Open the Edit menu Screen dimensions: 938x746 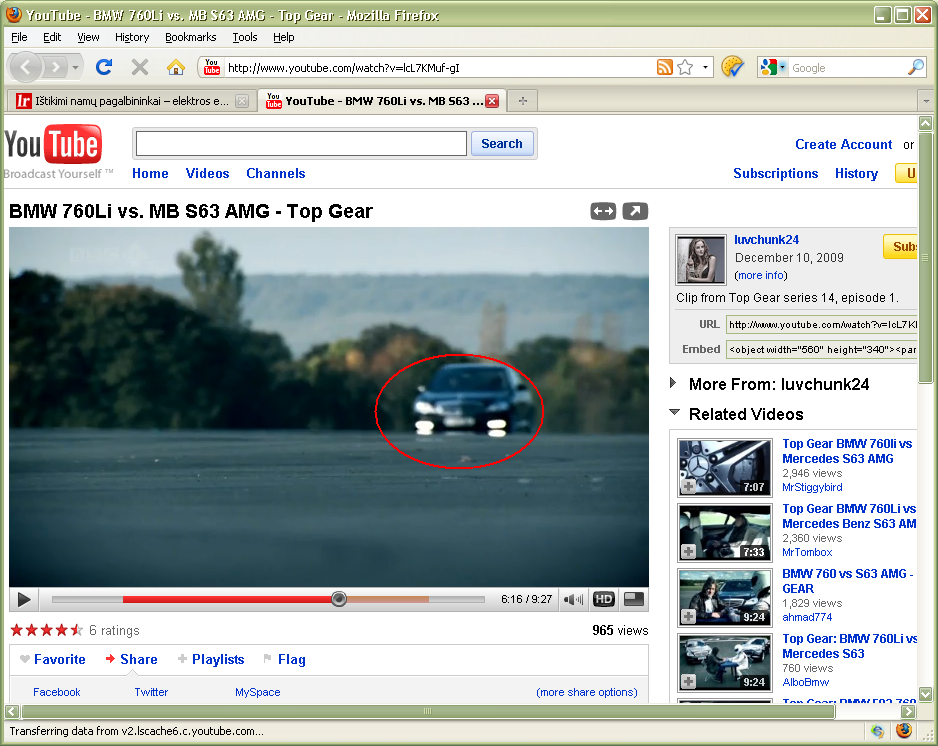(x=52, y=37)
